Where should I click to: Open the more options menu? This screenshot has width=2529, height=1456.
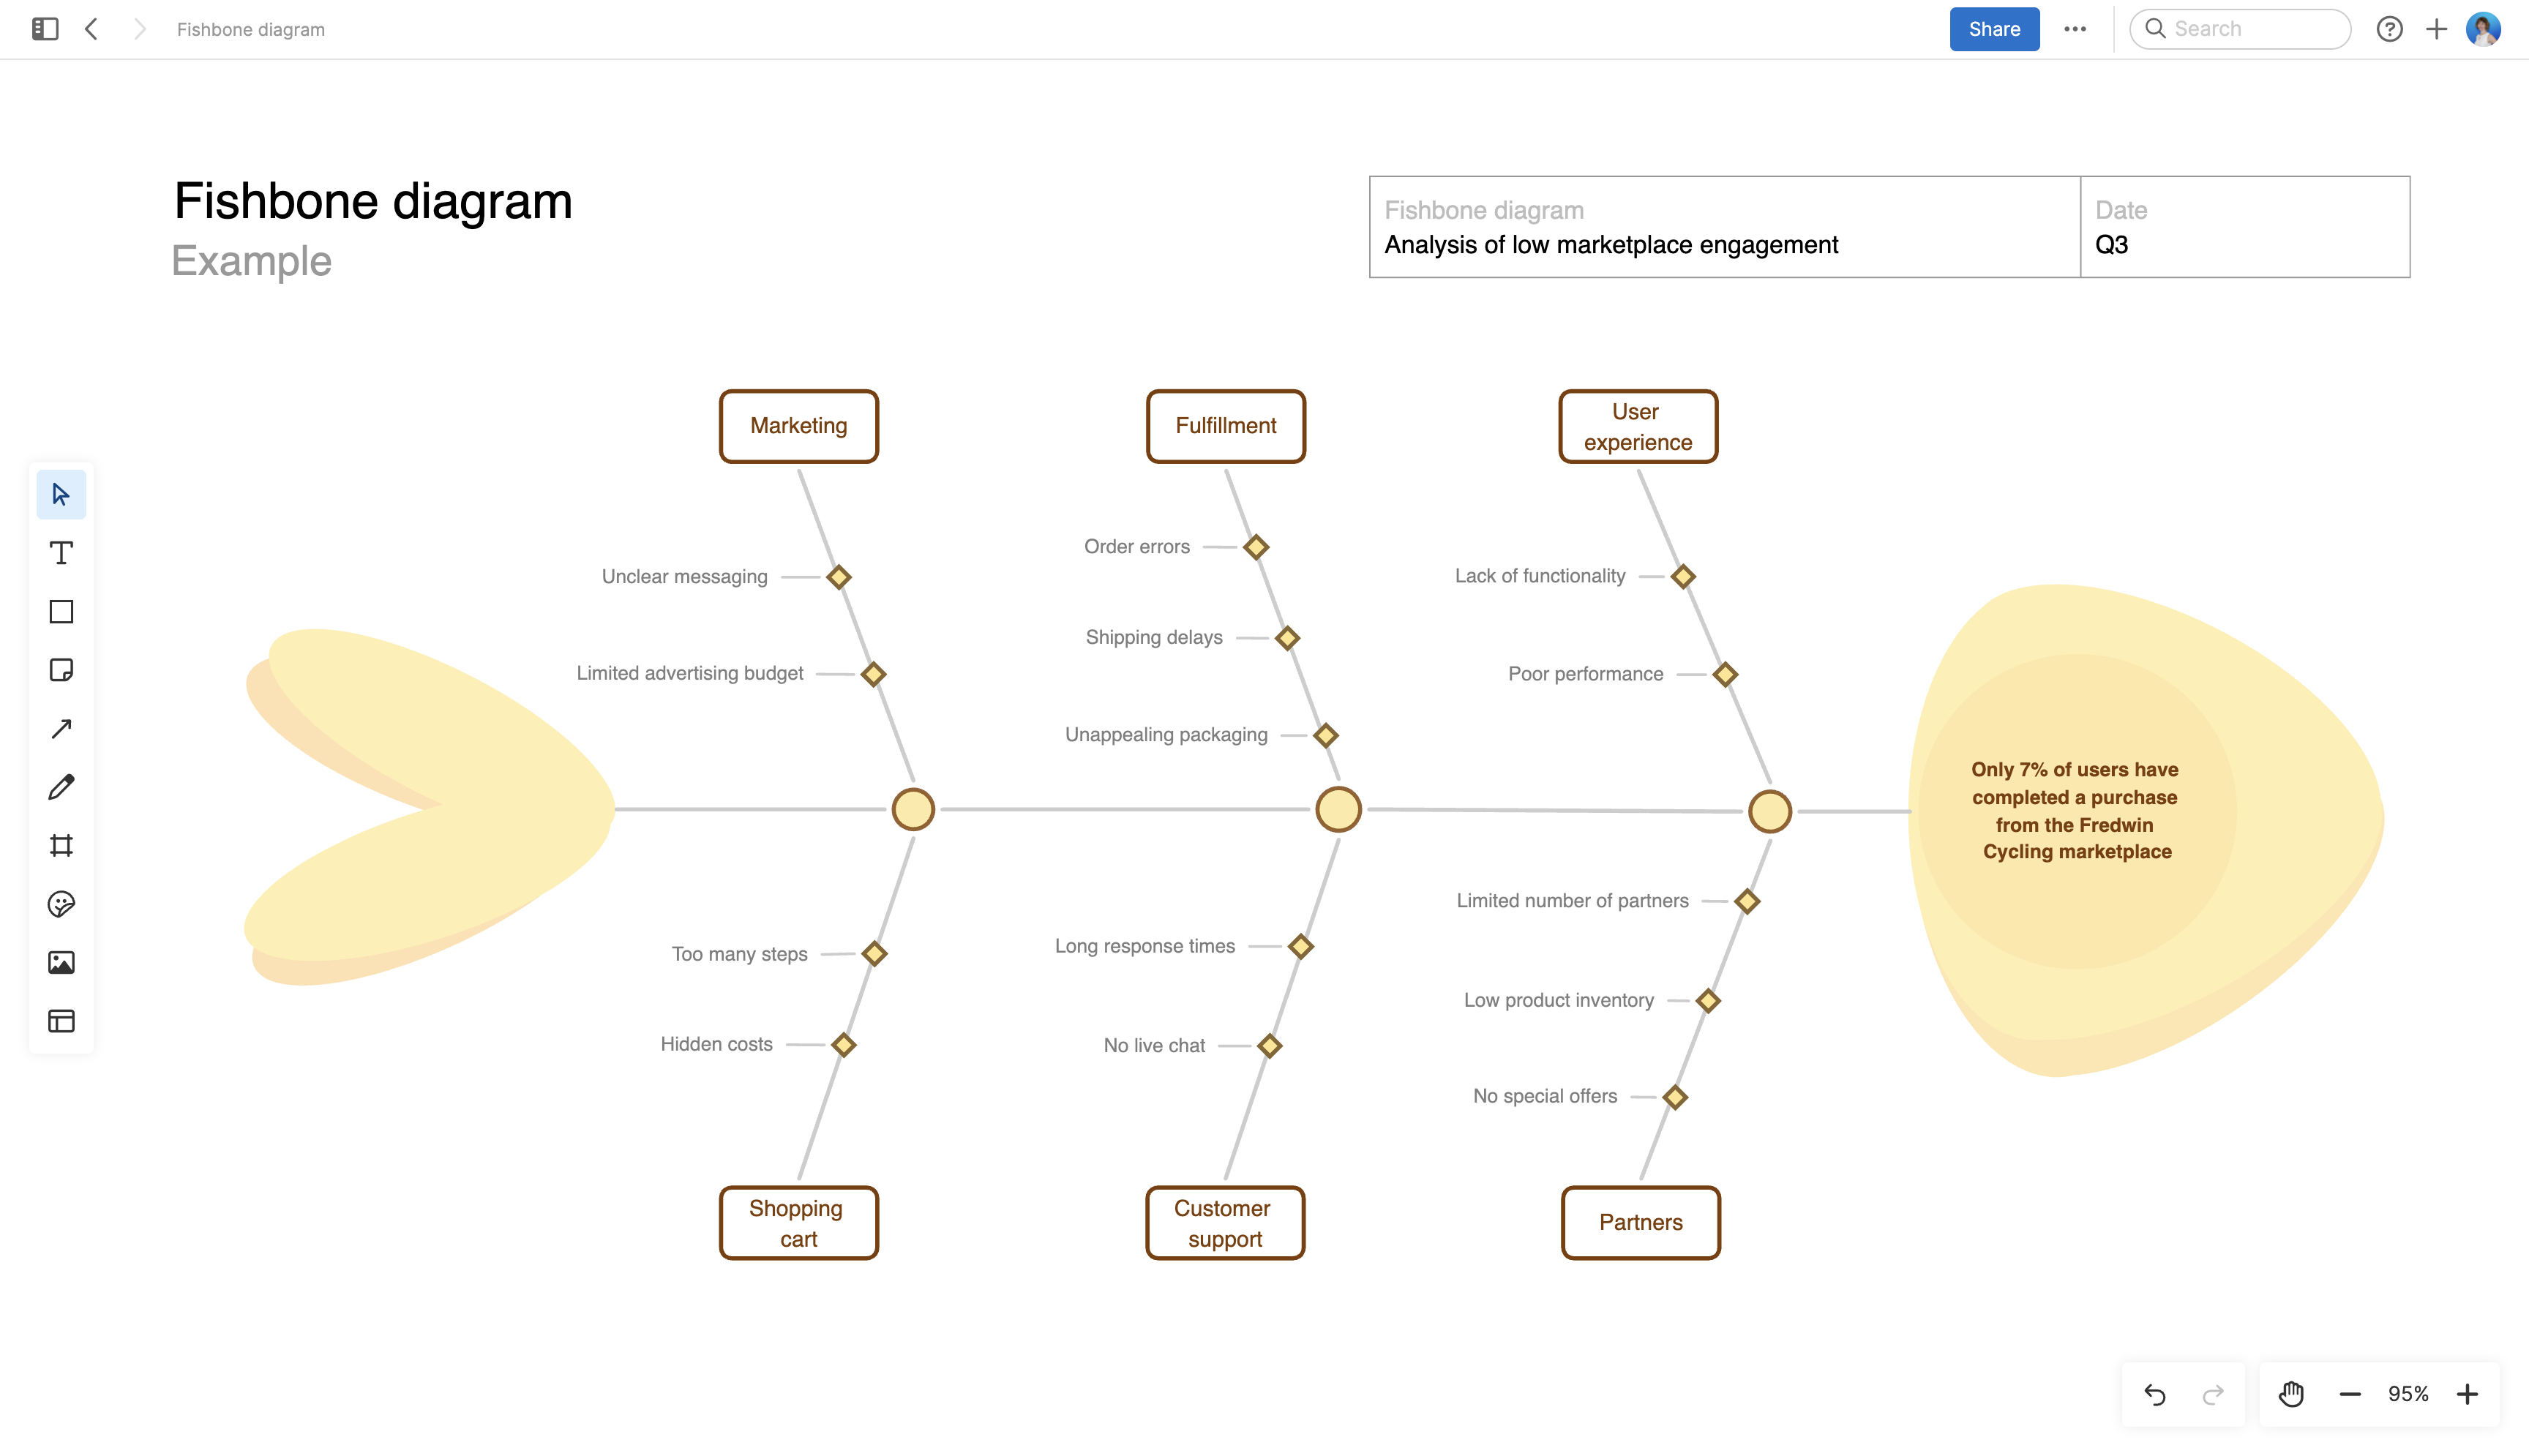[2076, 29]
